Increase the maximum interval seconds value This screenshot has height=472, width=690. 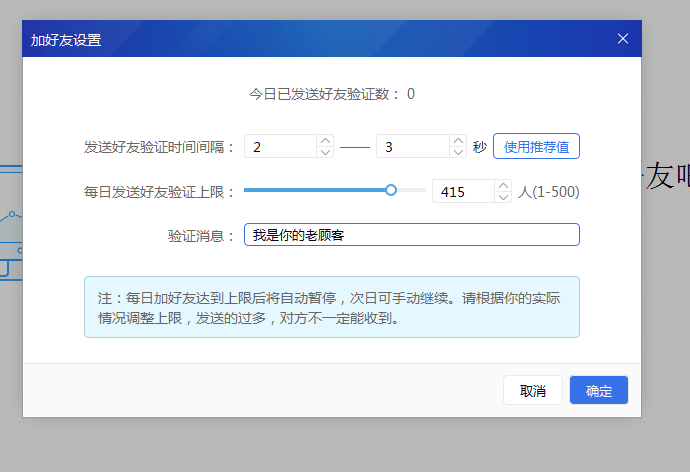pyautogui.click(x=457, y=141)
